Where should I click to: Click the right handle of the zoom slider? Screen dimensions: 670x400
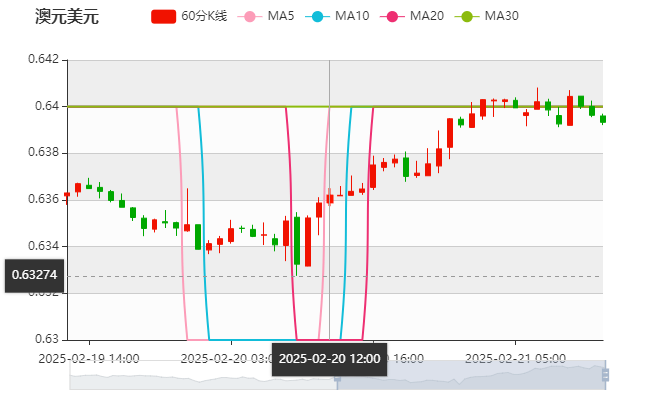pyautogui.click(x=605, y=375)
